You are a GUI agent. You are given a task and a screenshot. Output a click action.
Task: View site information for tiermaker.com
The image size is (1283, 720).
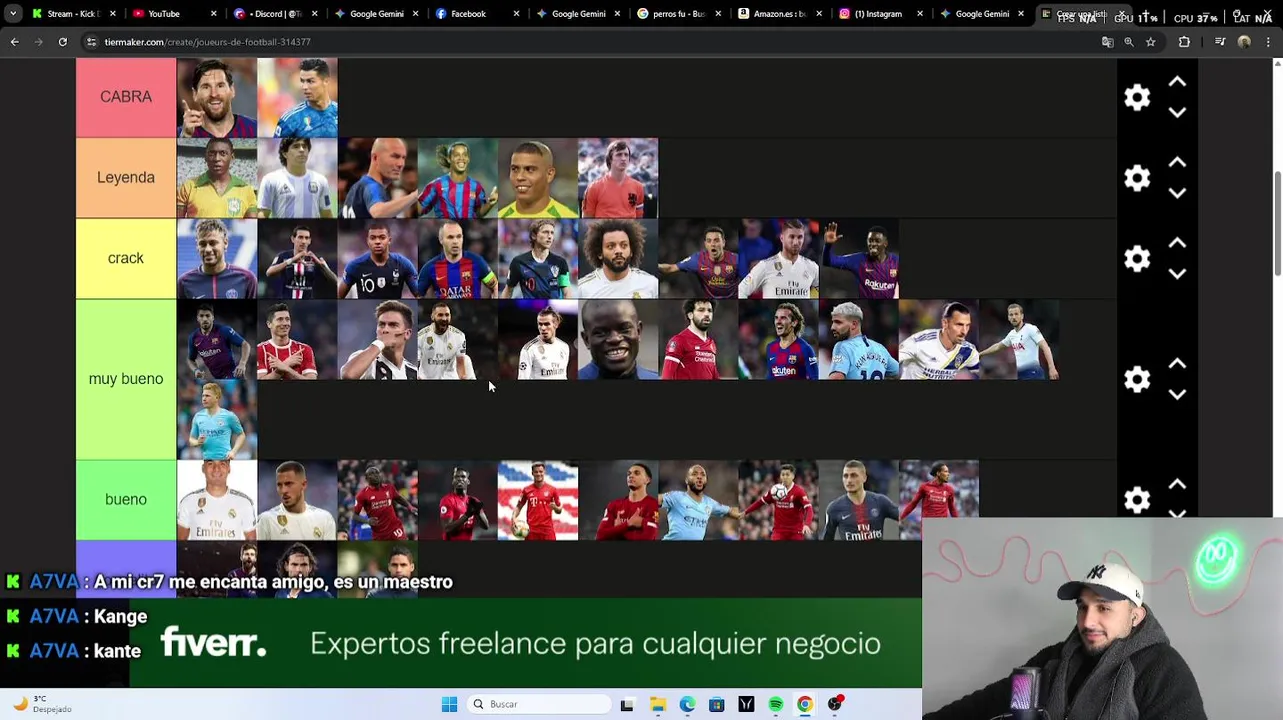pos(92,42)
